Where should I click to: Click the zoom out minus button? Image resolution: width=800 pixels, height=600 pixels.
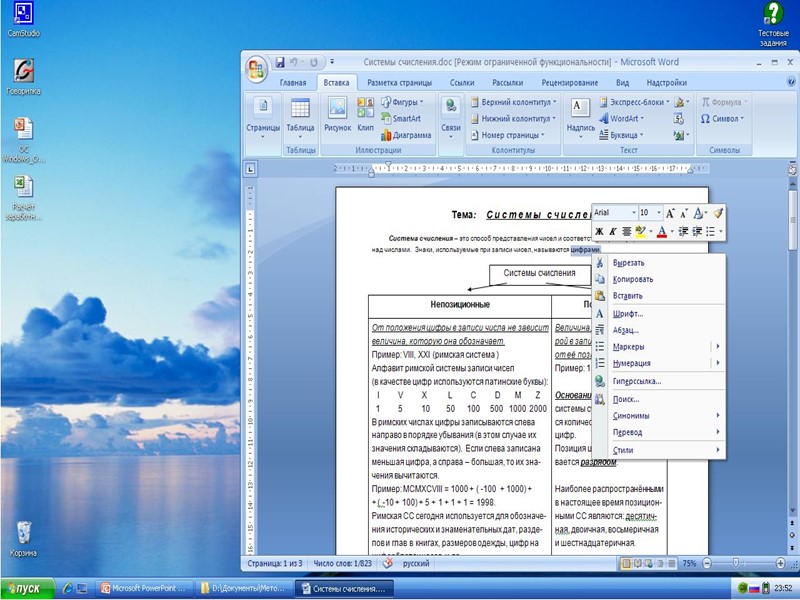click(x=707, y=563)
